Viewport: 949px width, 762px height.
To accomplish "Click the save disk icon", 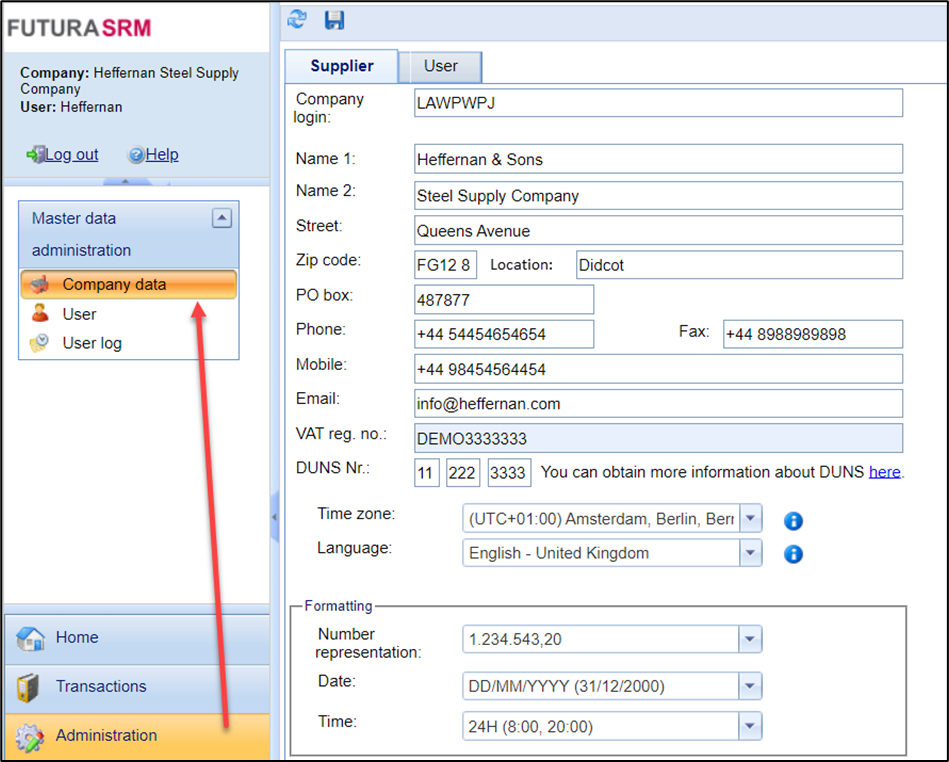I will [334, 19].
